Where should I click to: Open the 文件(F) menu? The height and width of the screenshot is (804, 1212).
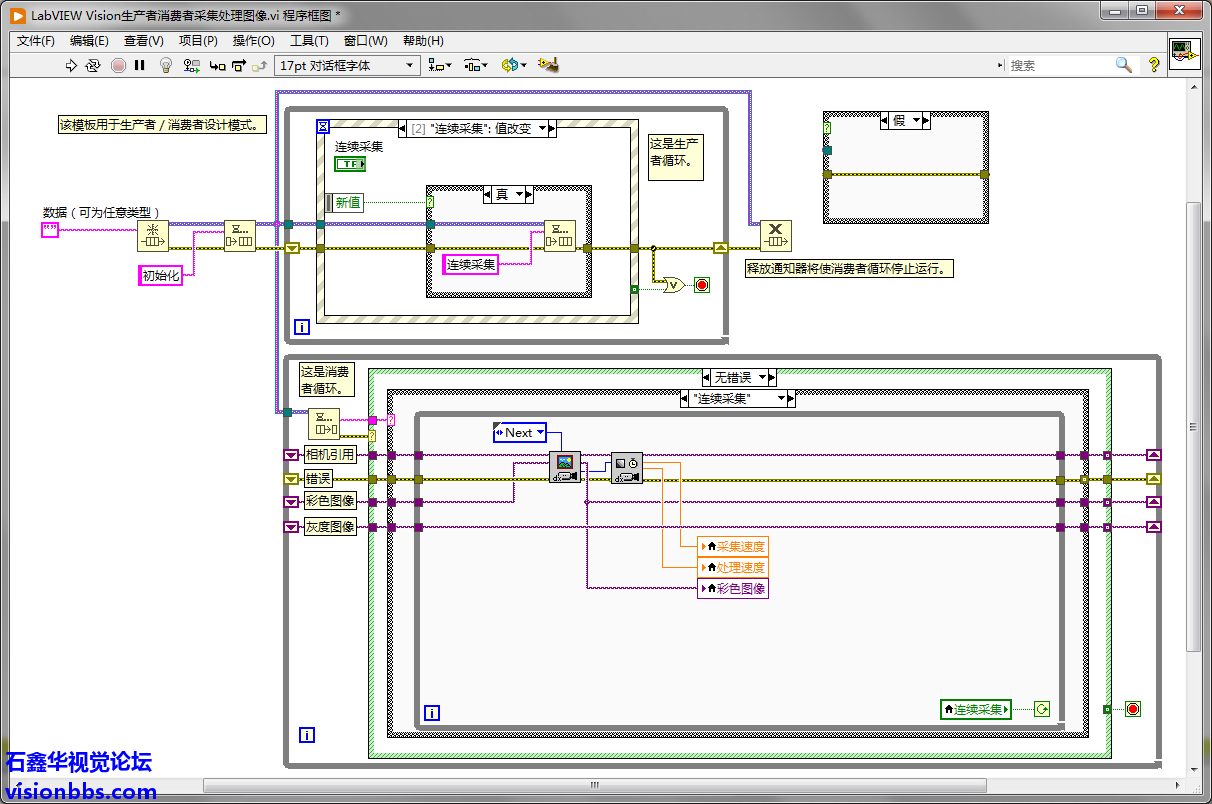pos(36,41)
